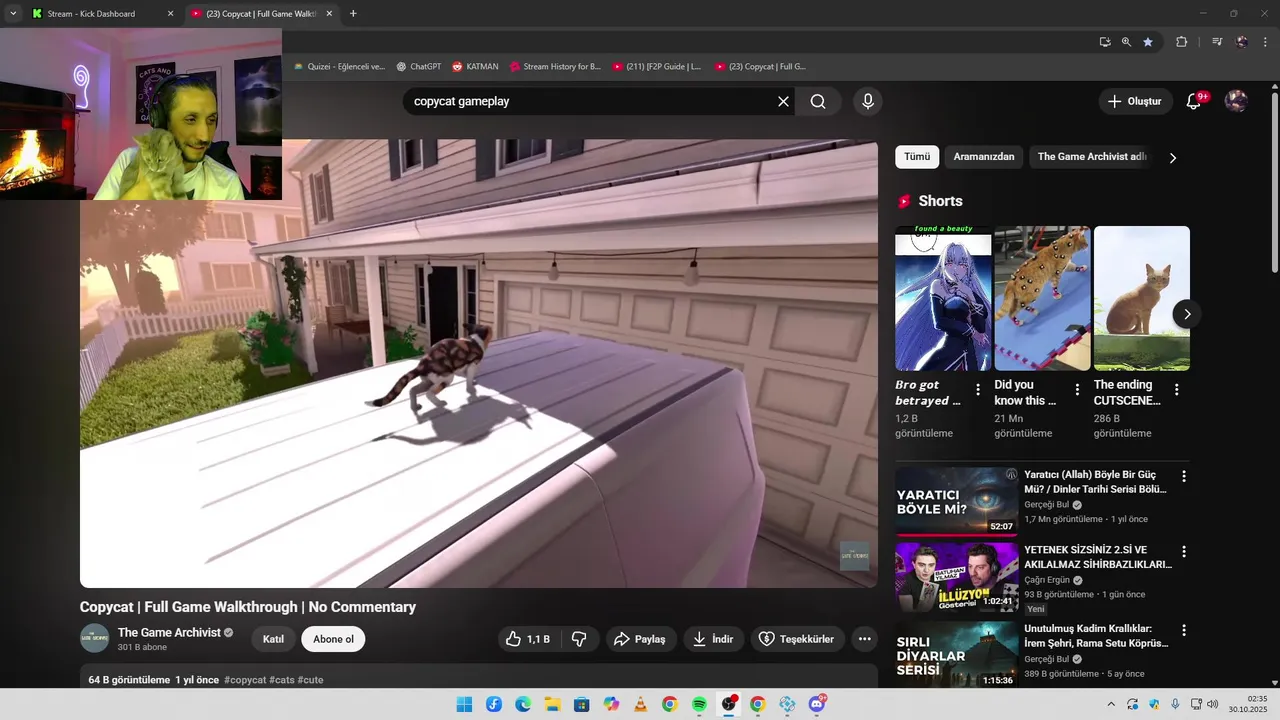Open options for 'Bro got betrayed' short

tap(978, 390)
